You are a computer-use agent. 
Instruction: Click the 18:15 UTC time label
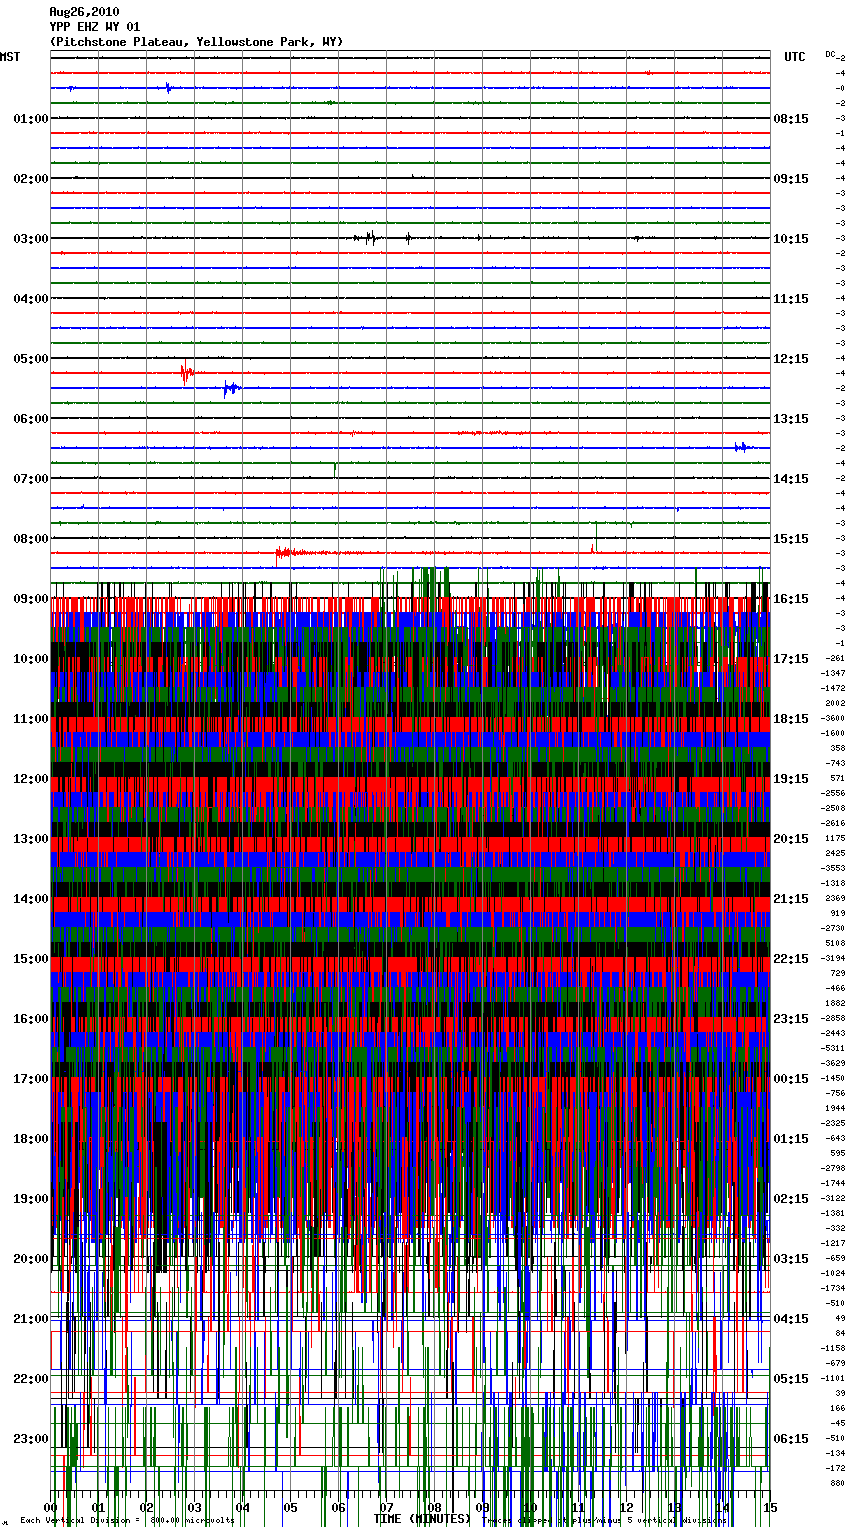[x=791, y=719]
